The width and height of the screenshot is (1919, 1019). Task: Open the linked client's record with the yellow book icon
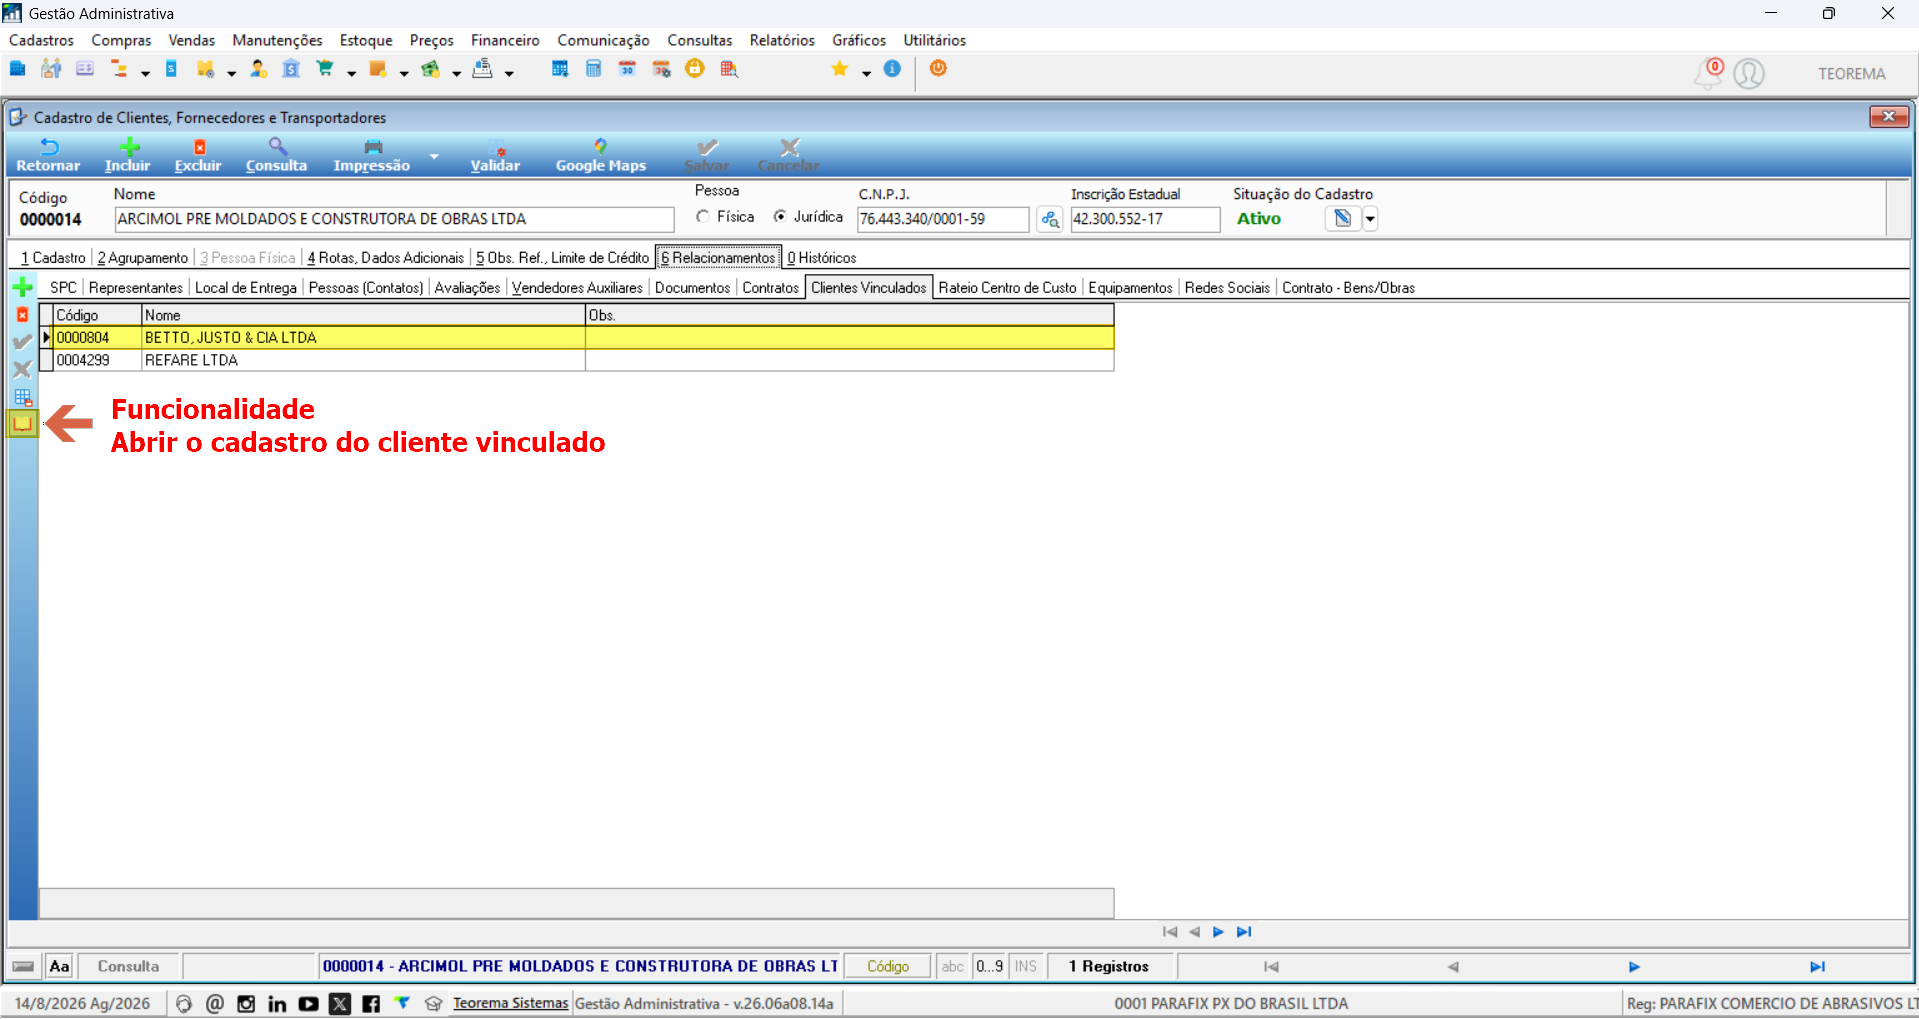click(22, 423)
